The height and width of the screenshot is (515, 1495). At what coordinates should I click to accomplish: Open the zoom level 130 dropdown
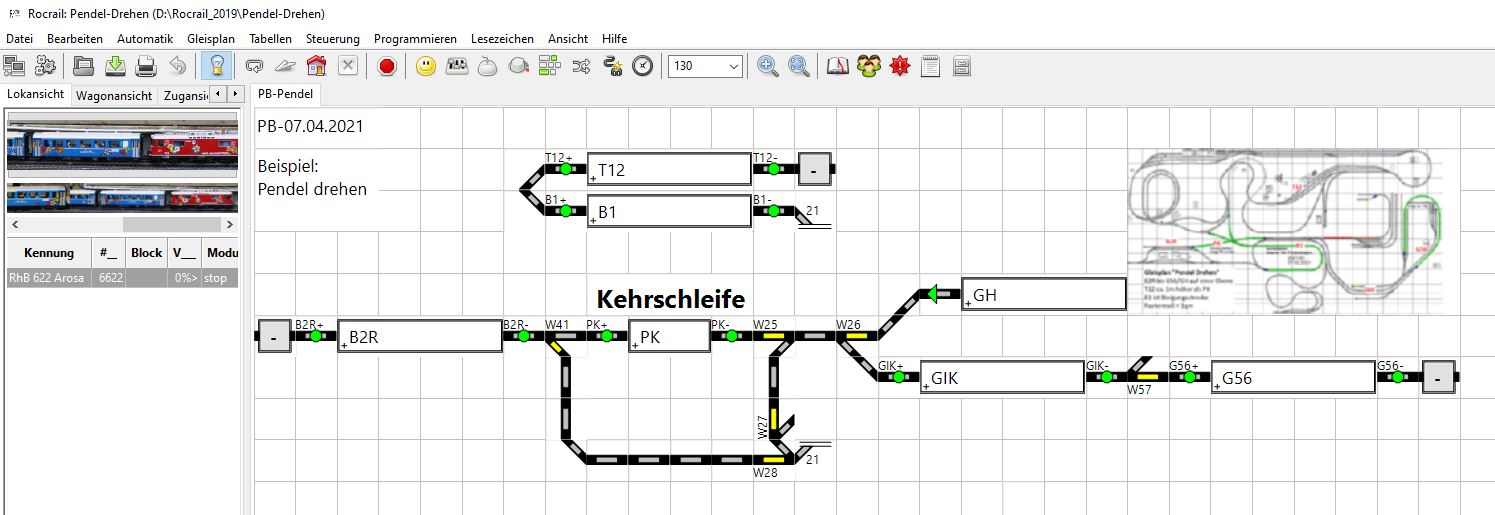pos(733,66)
